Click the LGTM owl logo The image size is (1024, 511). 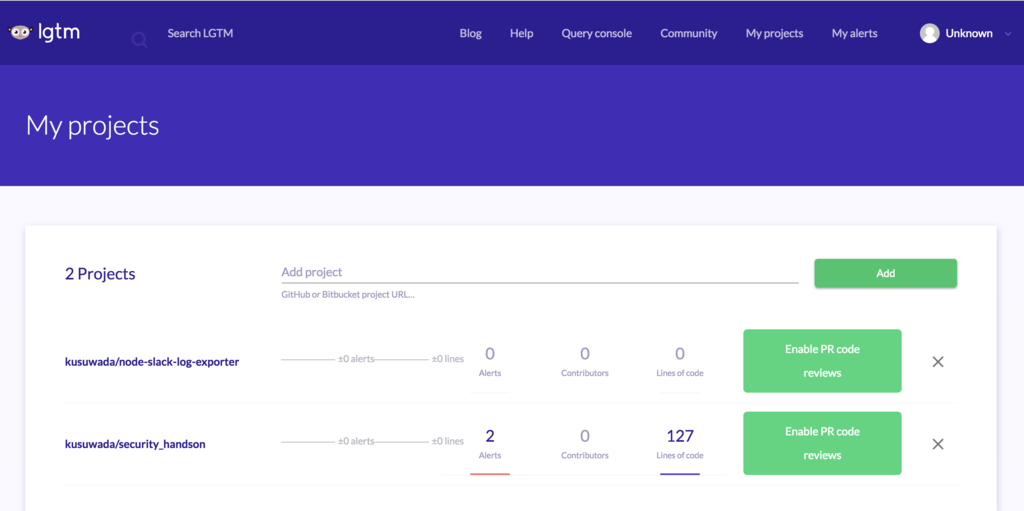pyautogui.click(x=44, y=33)
